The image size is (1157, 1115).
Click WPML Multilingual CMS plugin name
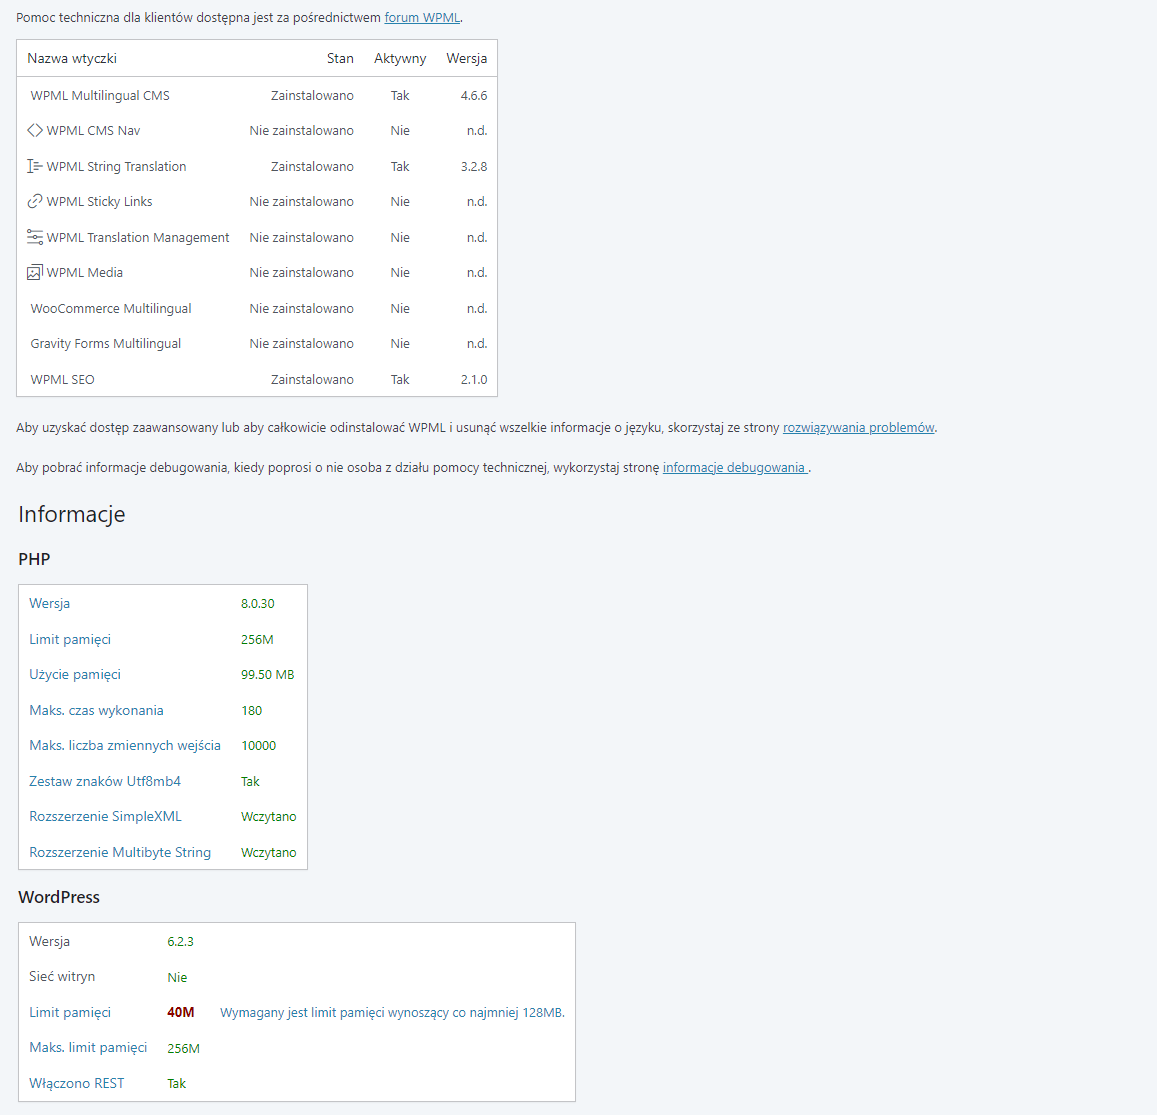(100, 95)
